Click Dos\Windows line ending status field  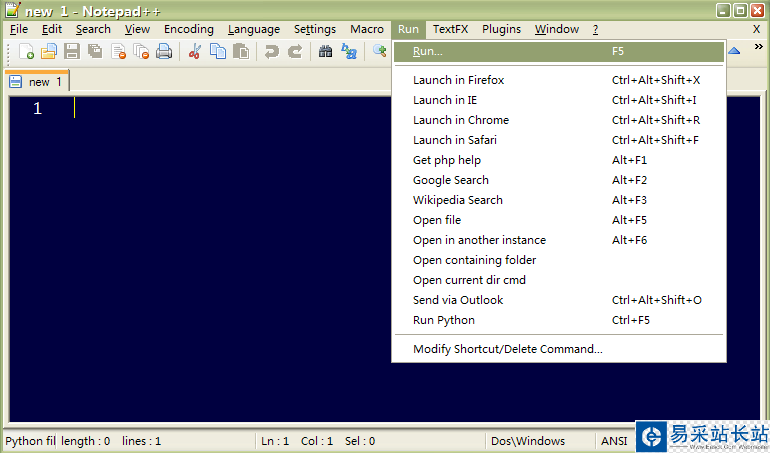[x=528, y=441]
